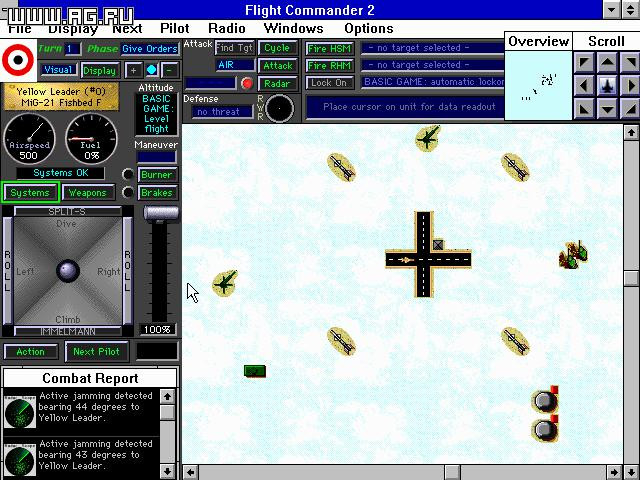Click the Display button beside Visual

[100, 70]
